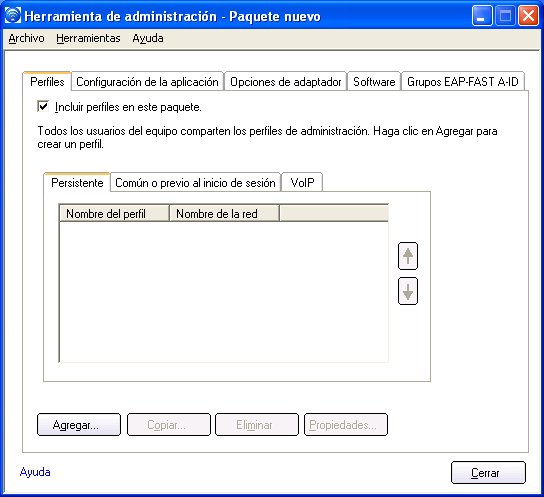Image resolution: width=544 pixels, height=497 pixels.
Task: Open the Archivo menu
Action: [x=26, y=38]
